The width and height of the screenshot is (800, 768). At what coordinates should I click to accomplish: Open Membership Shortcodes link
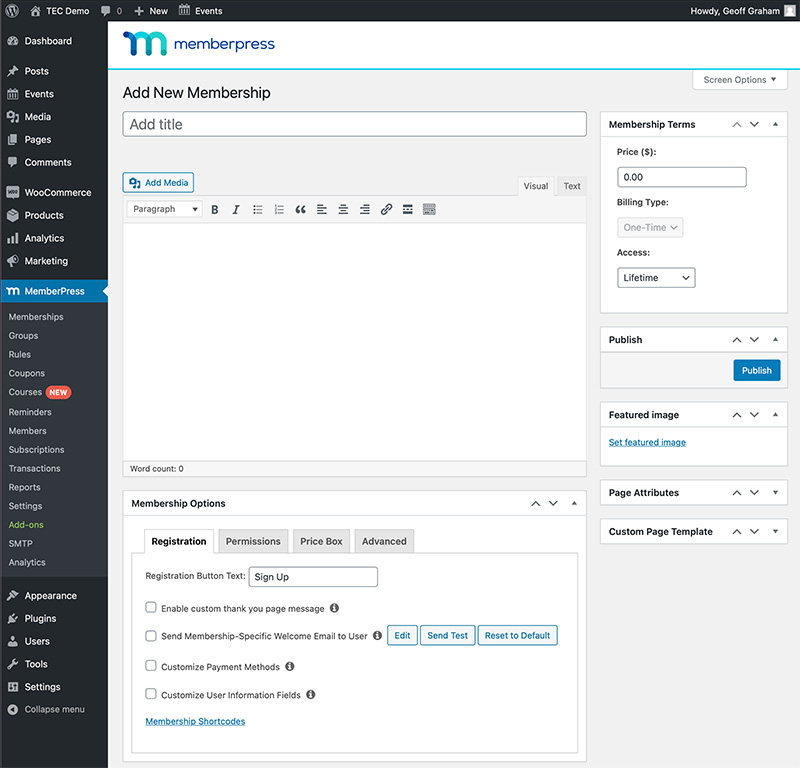pos(195,721)
